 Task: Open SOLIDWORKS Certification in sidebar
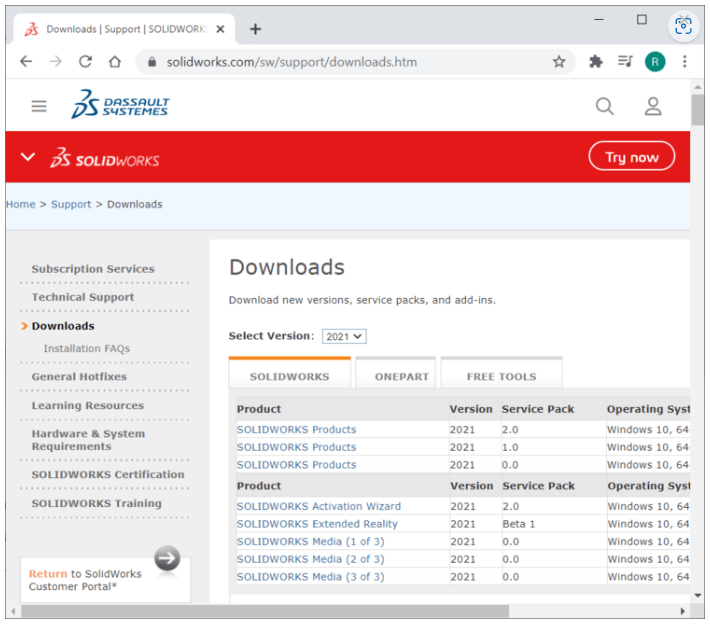[108, 475]
